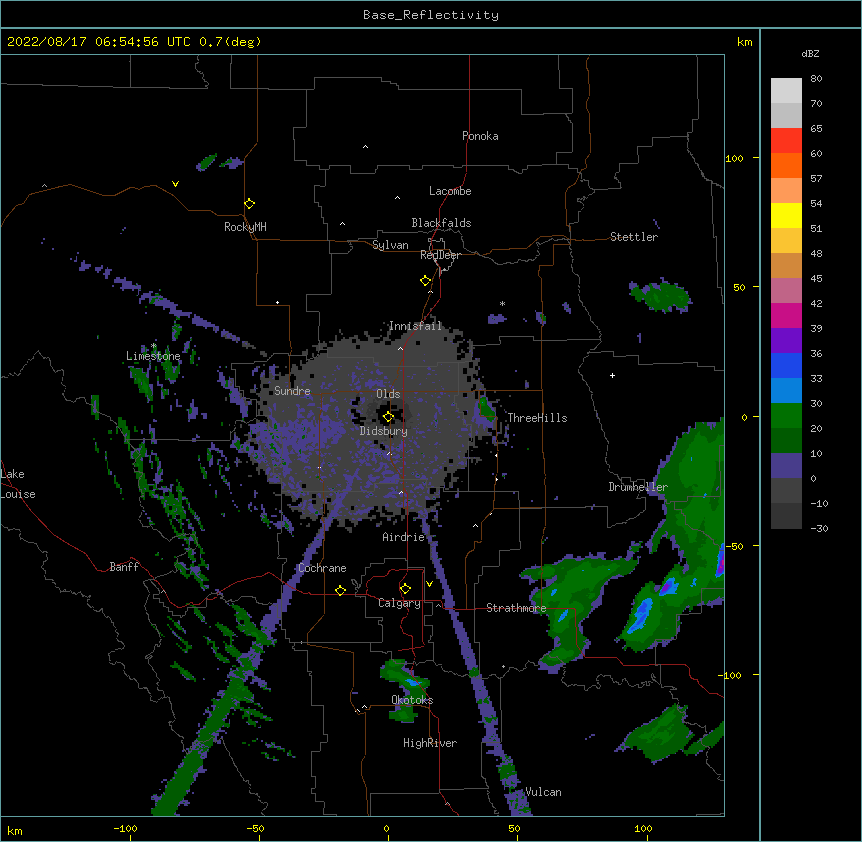Select the orange 60–57 dBZ legend swatch
The width and height of the screenshot is (862, 842).
(786, 165)
